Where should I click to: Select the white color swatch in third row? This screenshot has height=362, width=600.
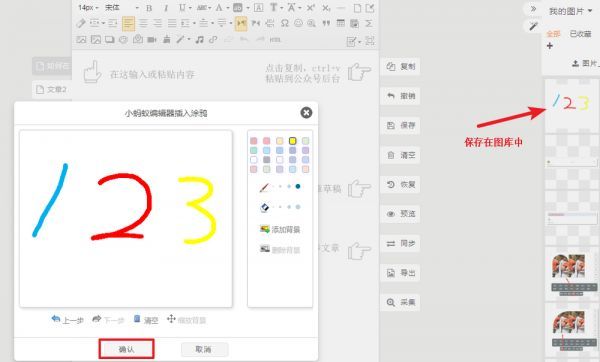point(254,160)
